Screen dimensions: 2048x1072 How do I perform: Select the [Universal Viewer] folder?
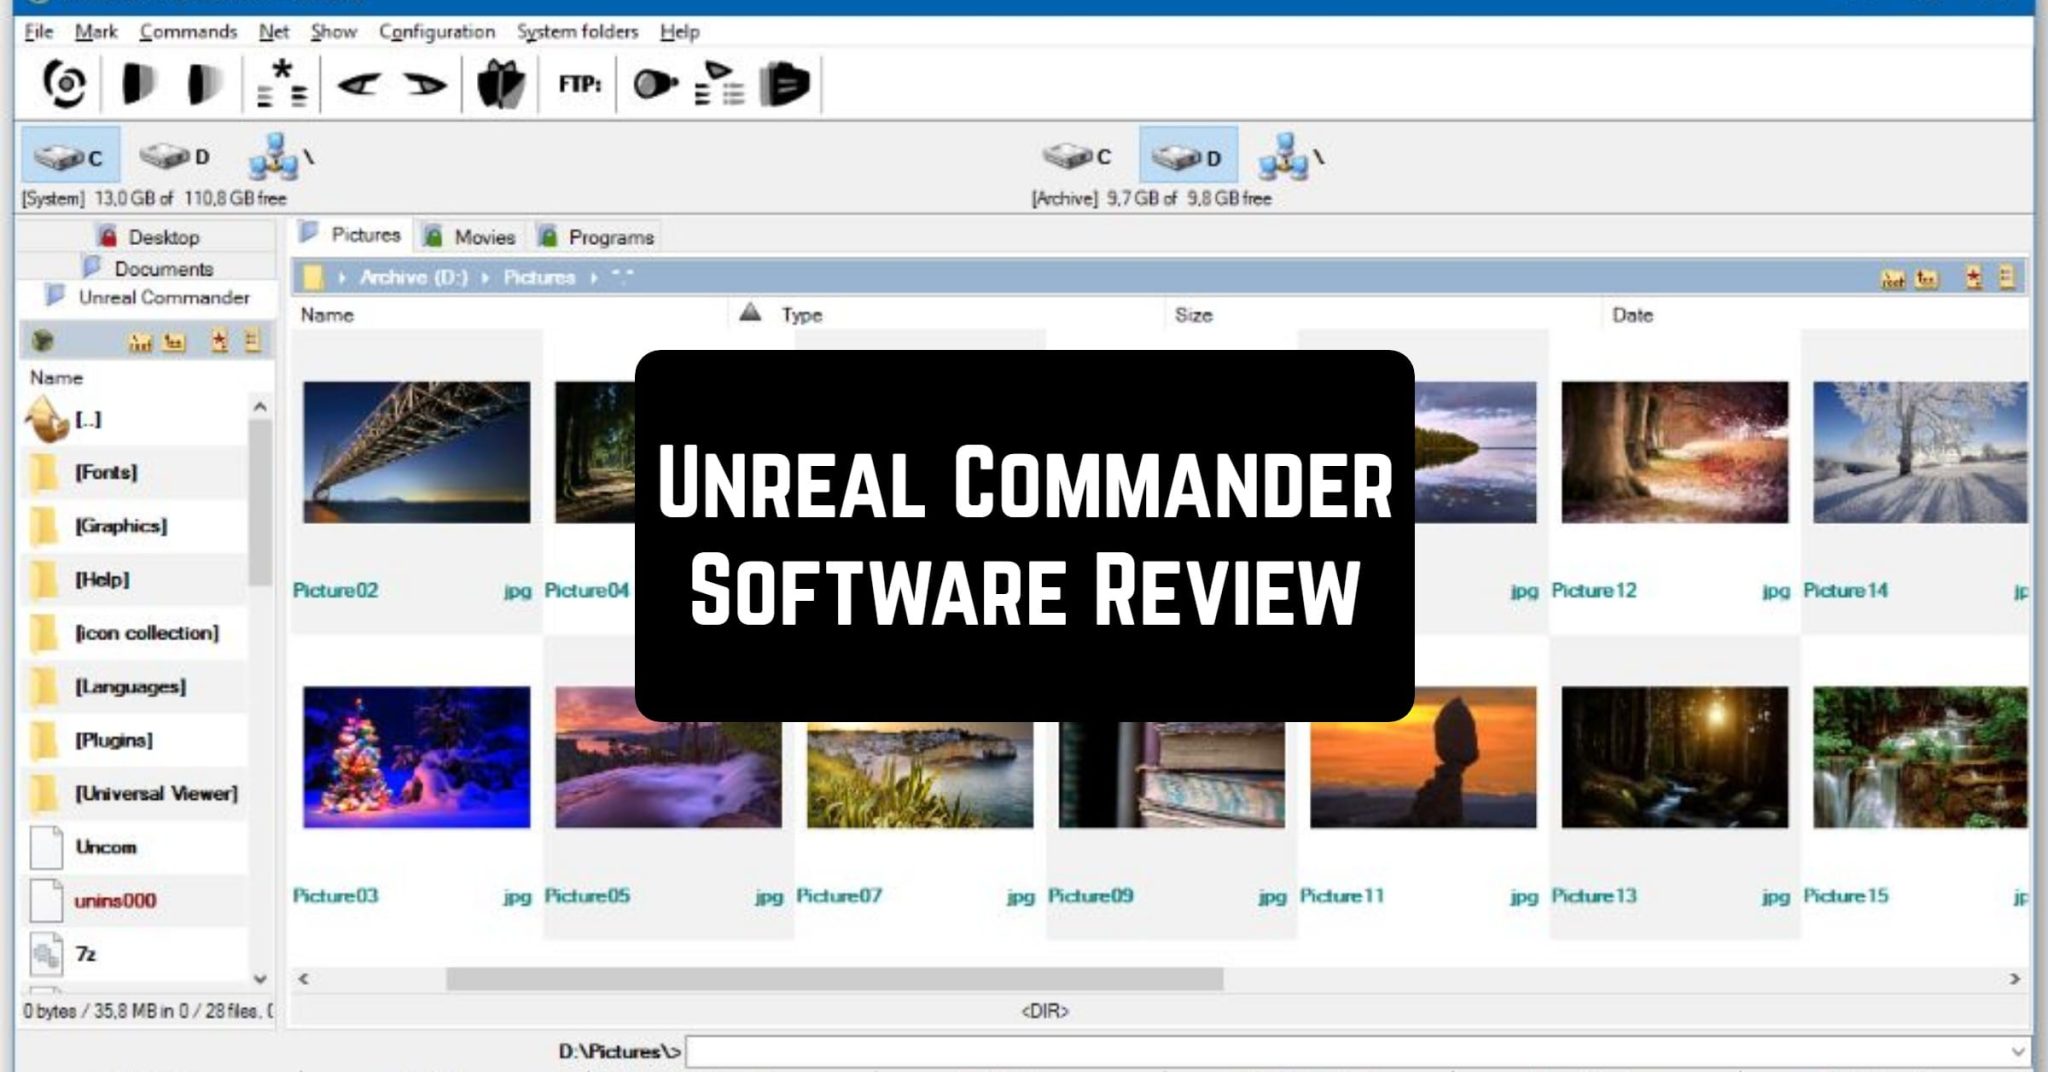click(134, 793)
